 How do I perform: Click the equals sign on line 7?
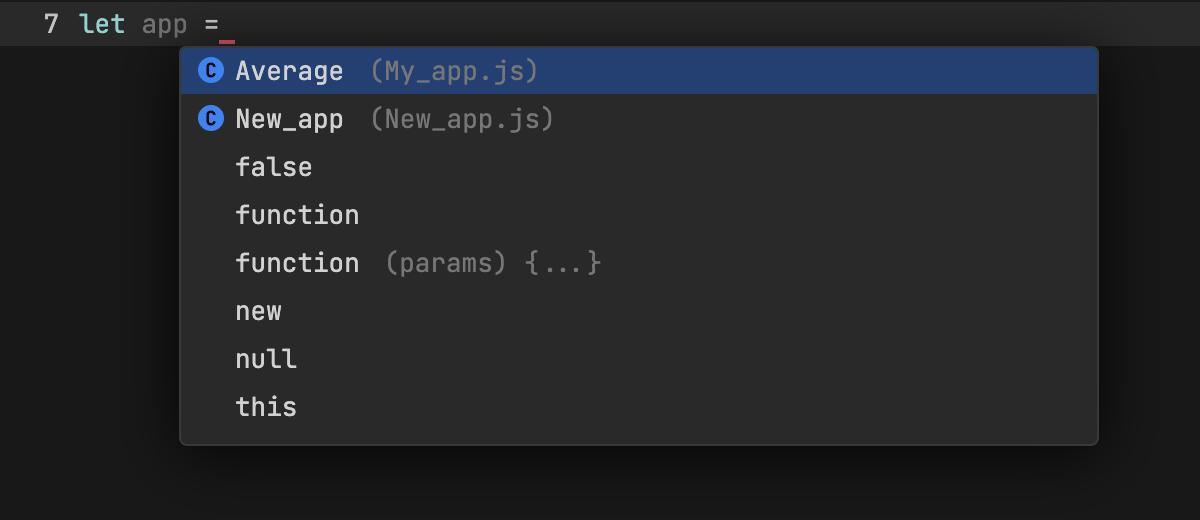[x=211, y=24]
